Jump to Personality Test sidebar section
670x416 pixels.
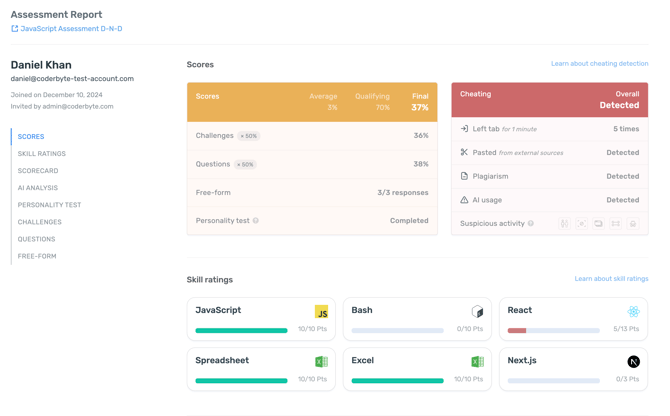pyautogui.click(x=49, y=205)
